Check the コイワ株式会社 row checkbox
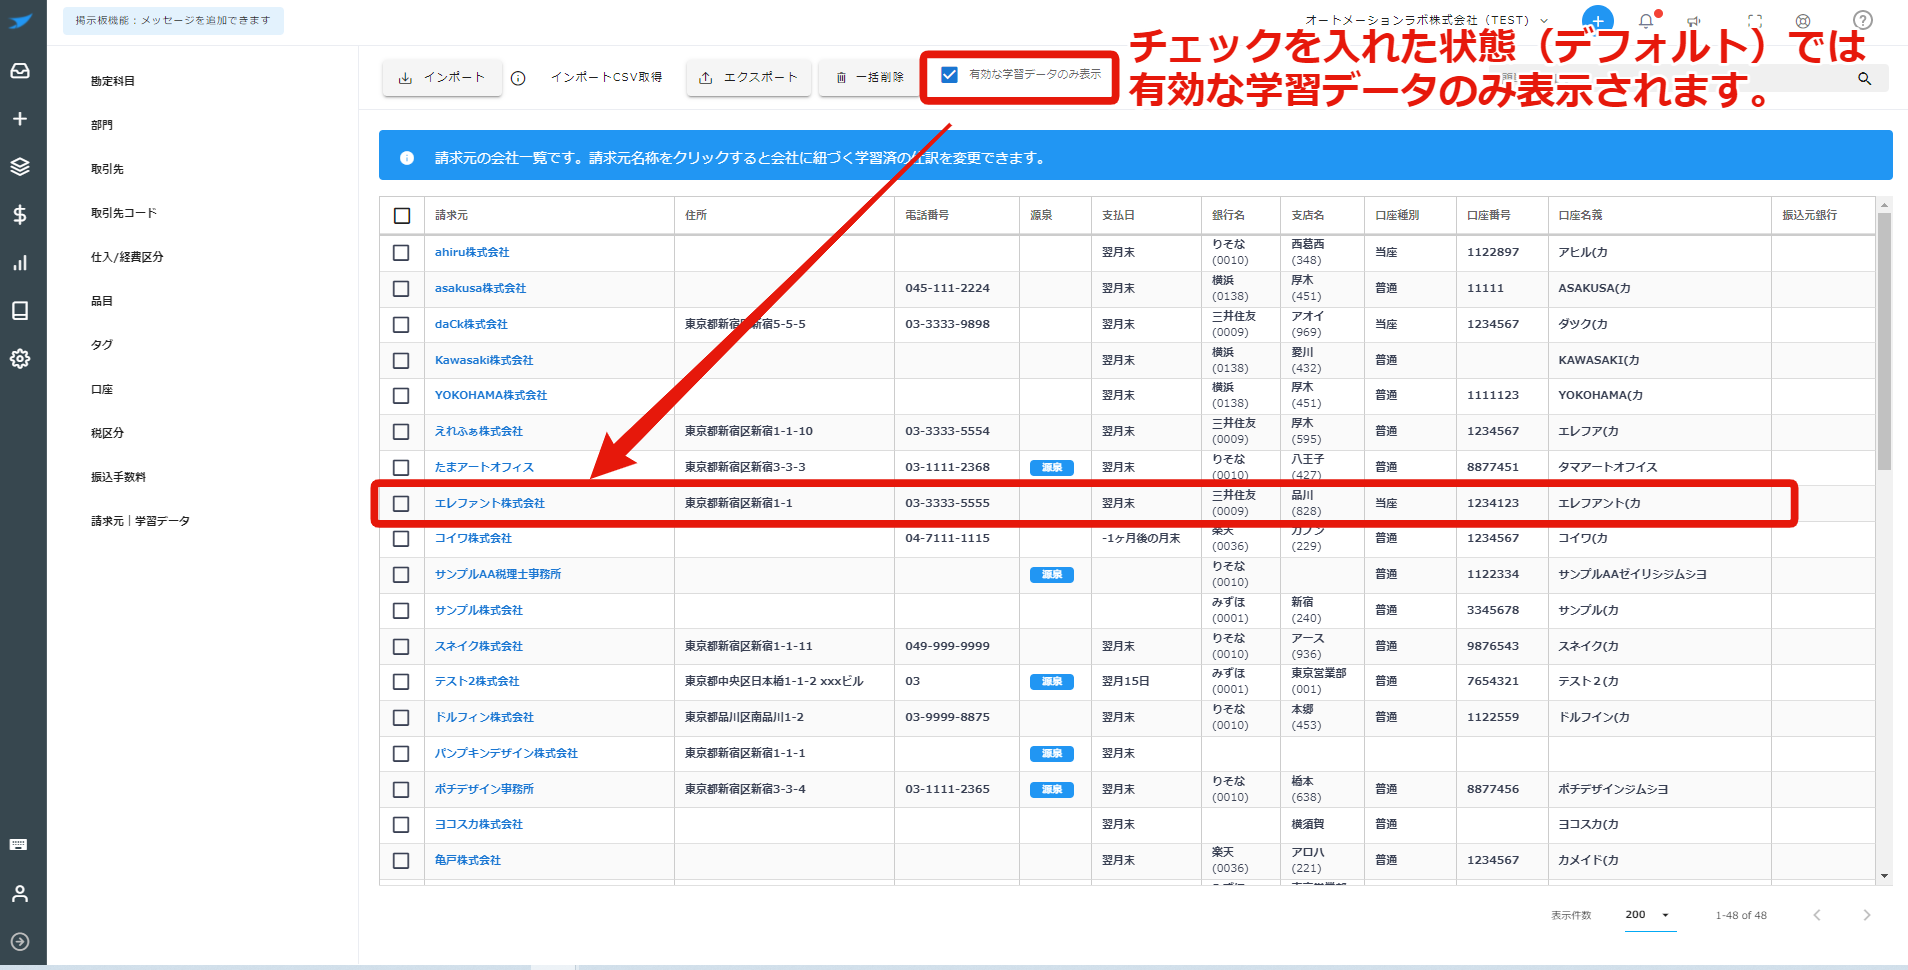 (401, 539)
